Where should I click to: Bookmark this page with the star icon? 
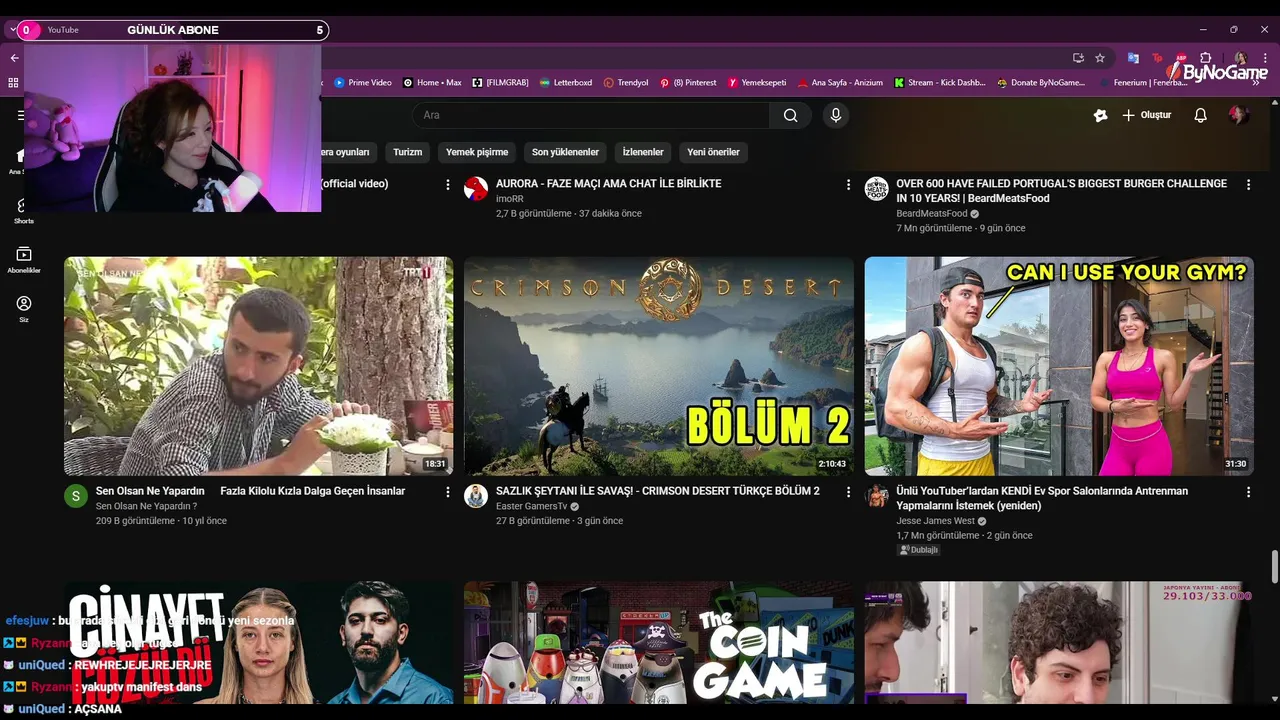1100,58
